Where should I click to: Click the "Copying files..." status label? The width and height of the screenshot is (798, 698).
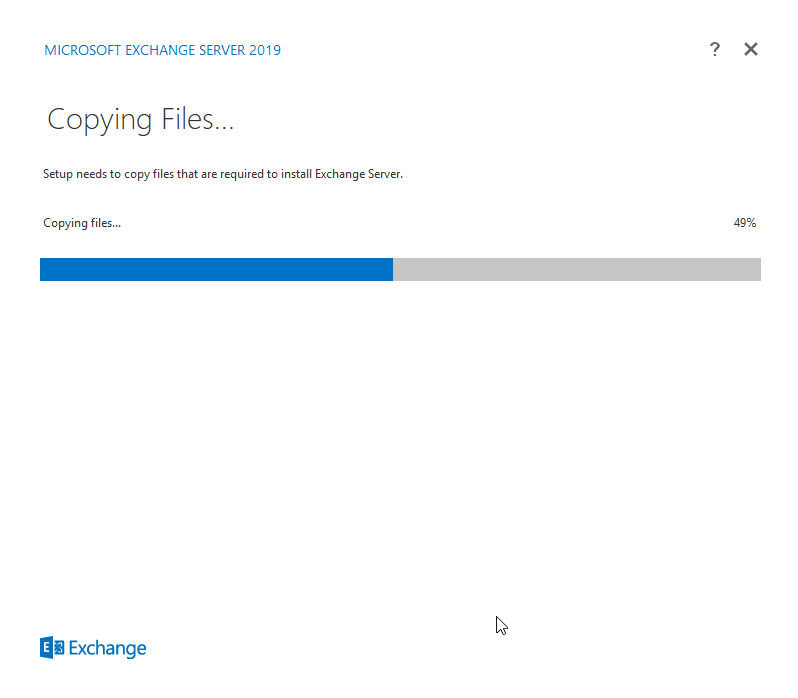point(82,223)
